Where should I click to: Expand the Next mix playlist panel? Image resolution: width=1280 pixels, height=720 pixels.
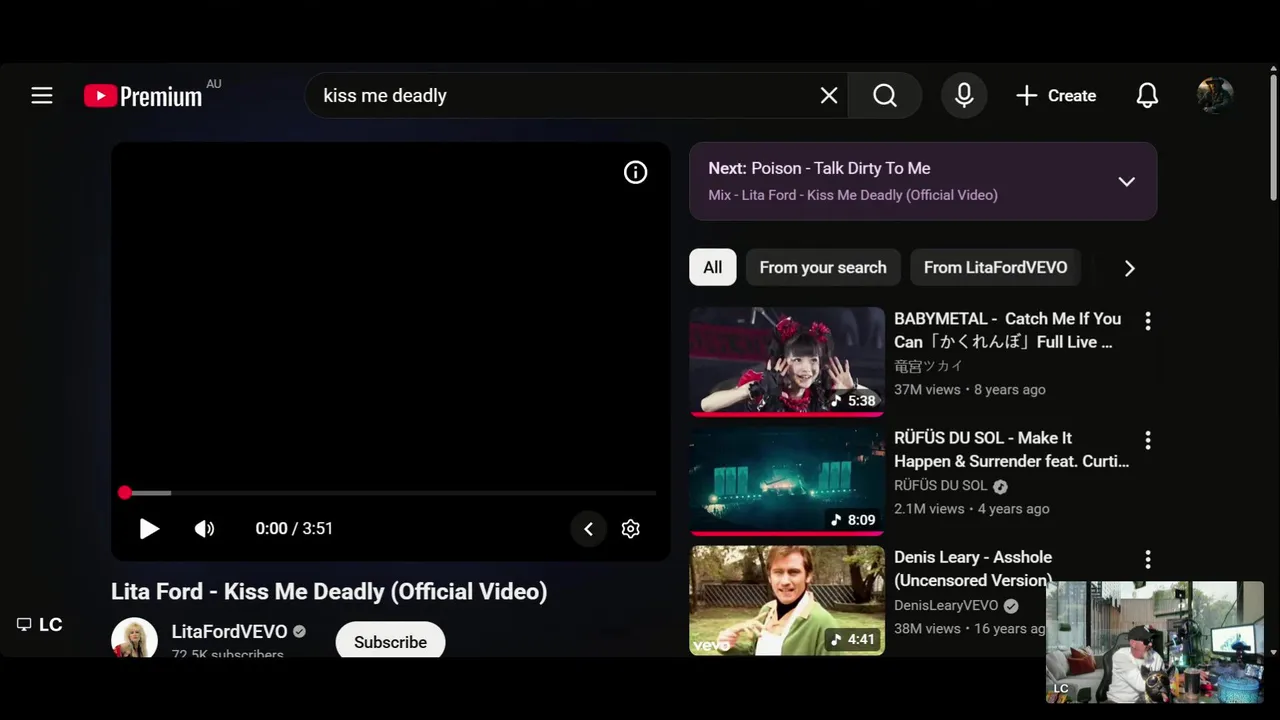[1127, 182]
